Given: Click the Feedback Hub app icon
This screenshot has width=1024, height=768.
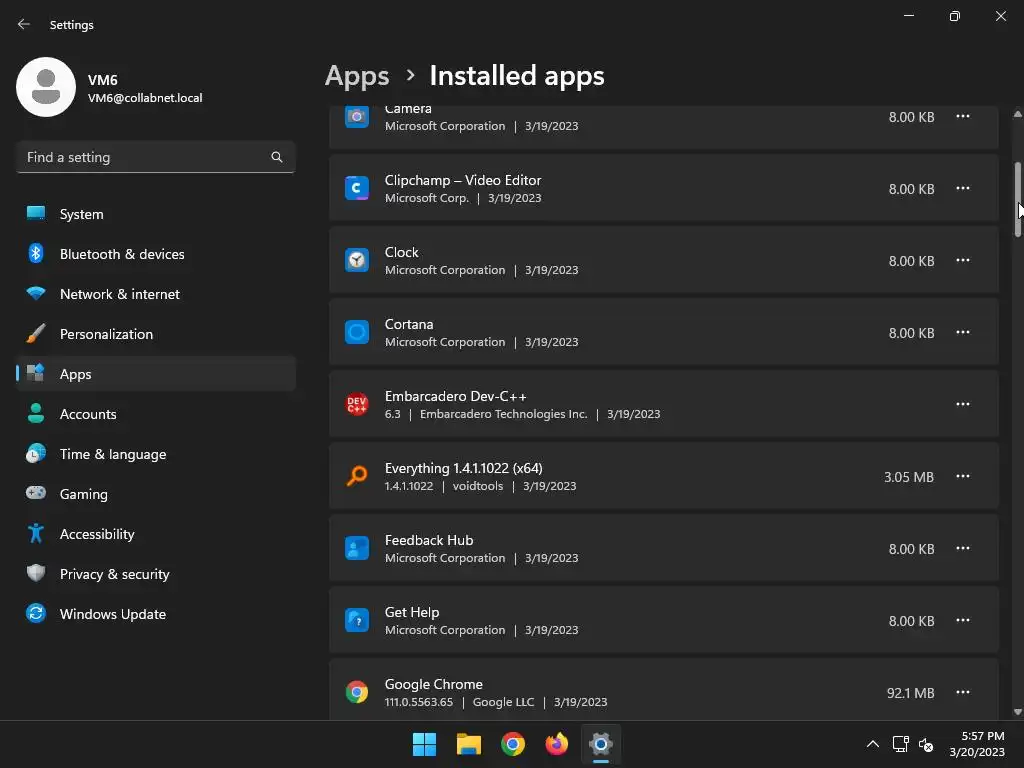Looking at the screenshot, I should (357, 548).
